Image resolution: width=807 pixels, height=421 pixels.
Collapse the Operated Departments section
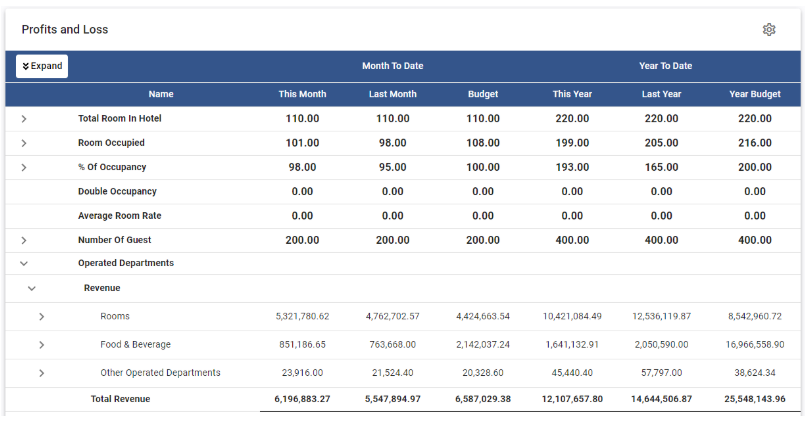[24, 263]
